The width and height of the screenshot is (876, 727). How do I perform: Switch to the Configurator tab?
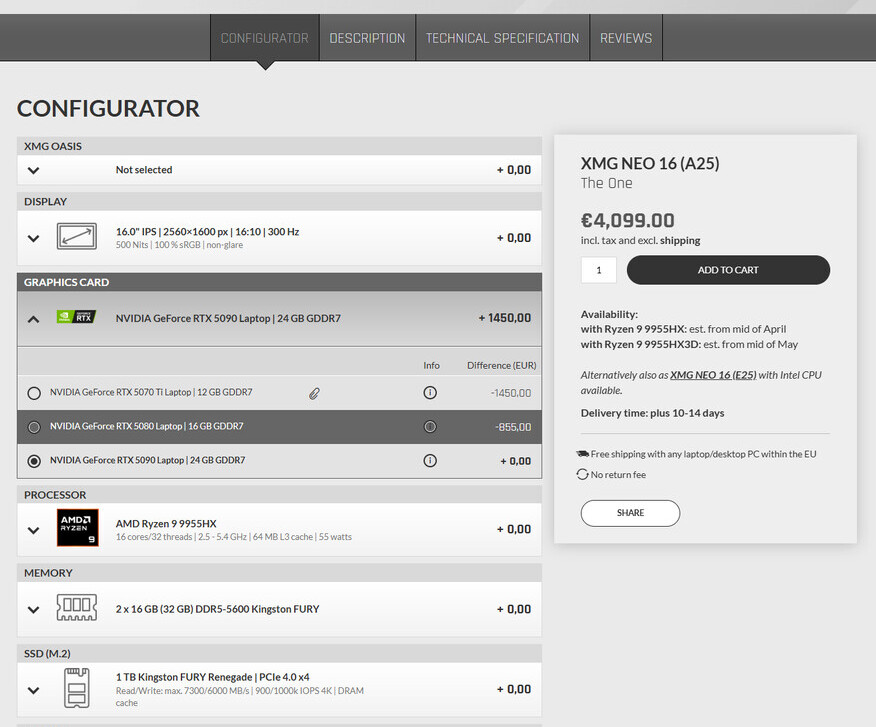click(x=265, y=38)
